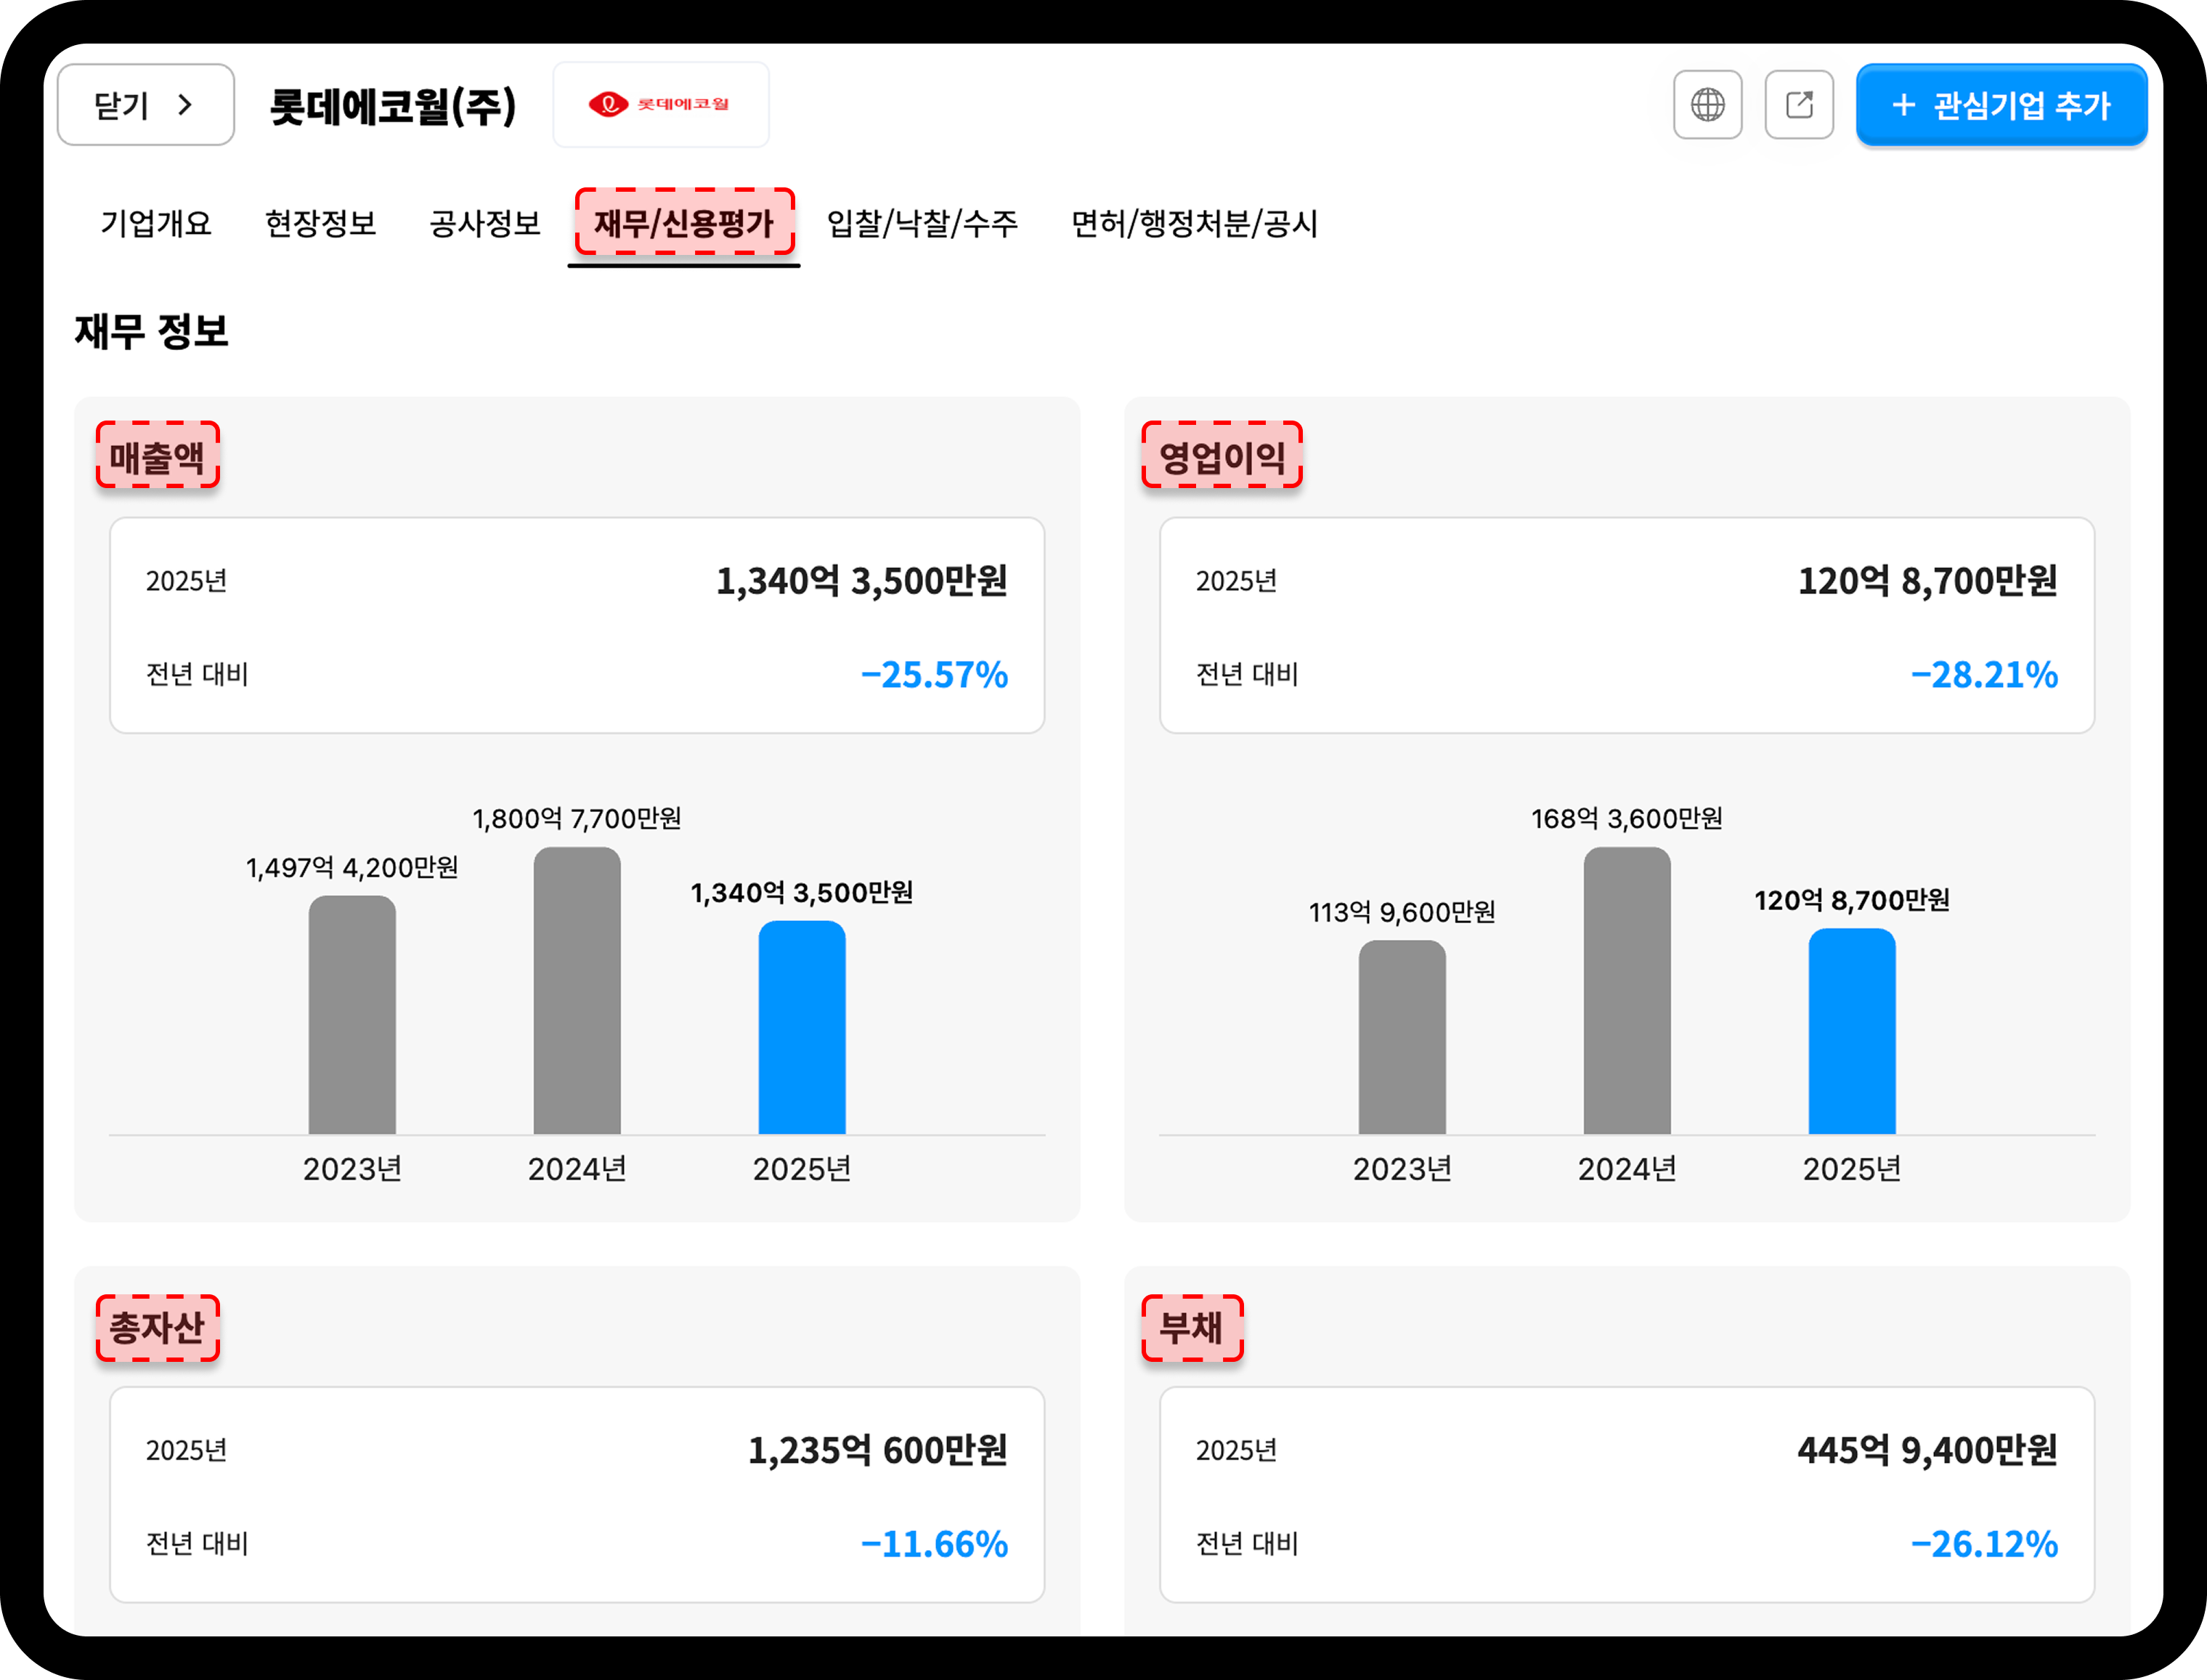Click the globe website icon
This screenshot has height=1680, width=2207.
(1707, 104)
